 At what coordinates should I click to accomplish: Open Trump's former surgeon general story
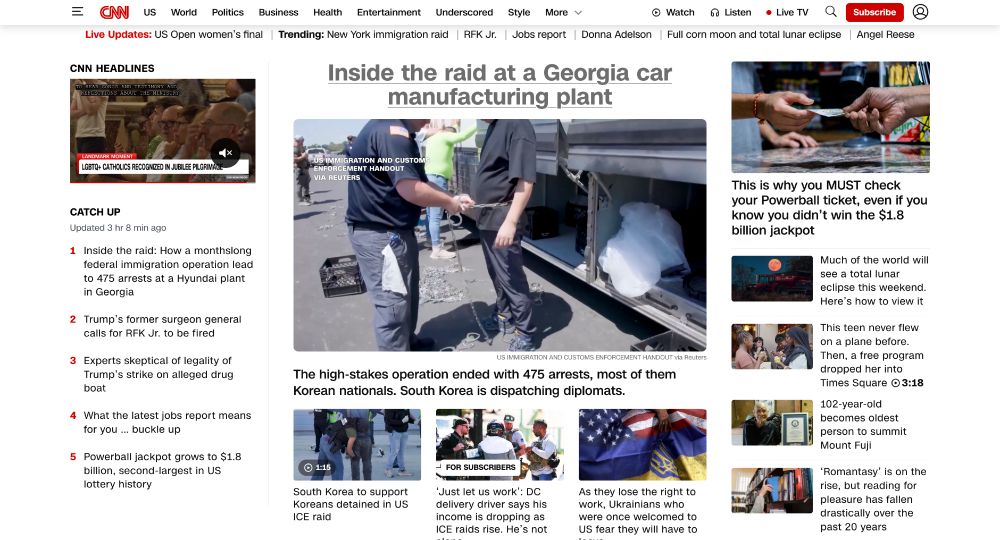tap(162, 326)
